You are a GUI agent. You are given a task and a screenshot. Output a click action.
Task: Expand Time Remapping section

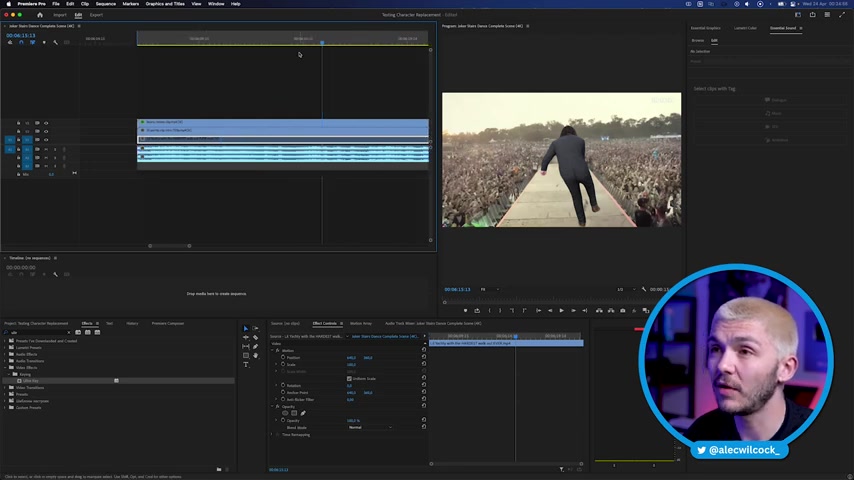pos(272,435)
